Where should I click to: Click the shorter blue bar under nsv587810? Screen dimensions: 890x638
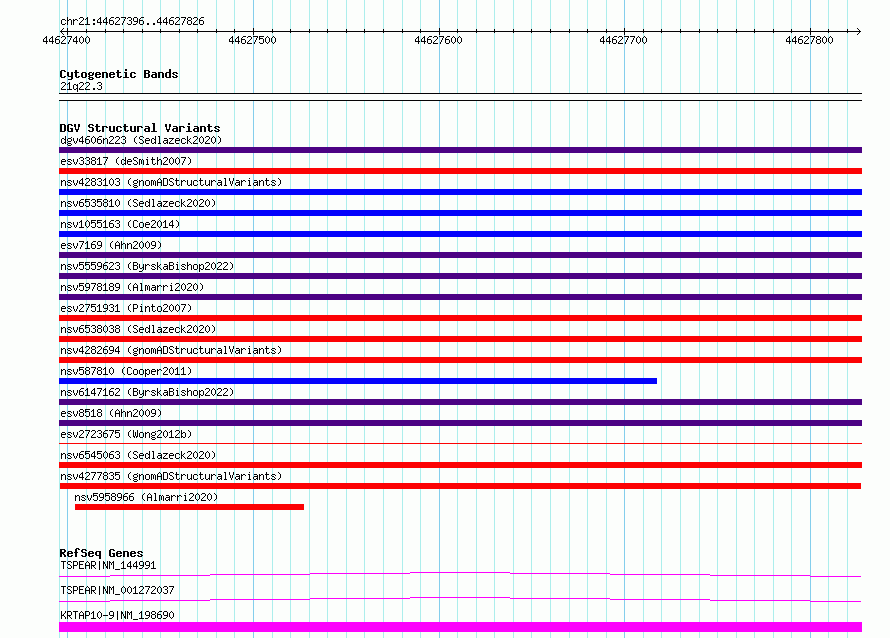(358, 381)
